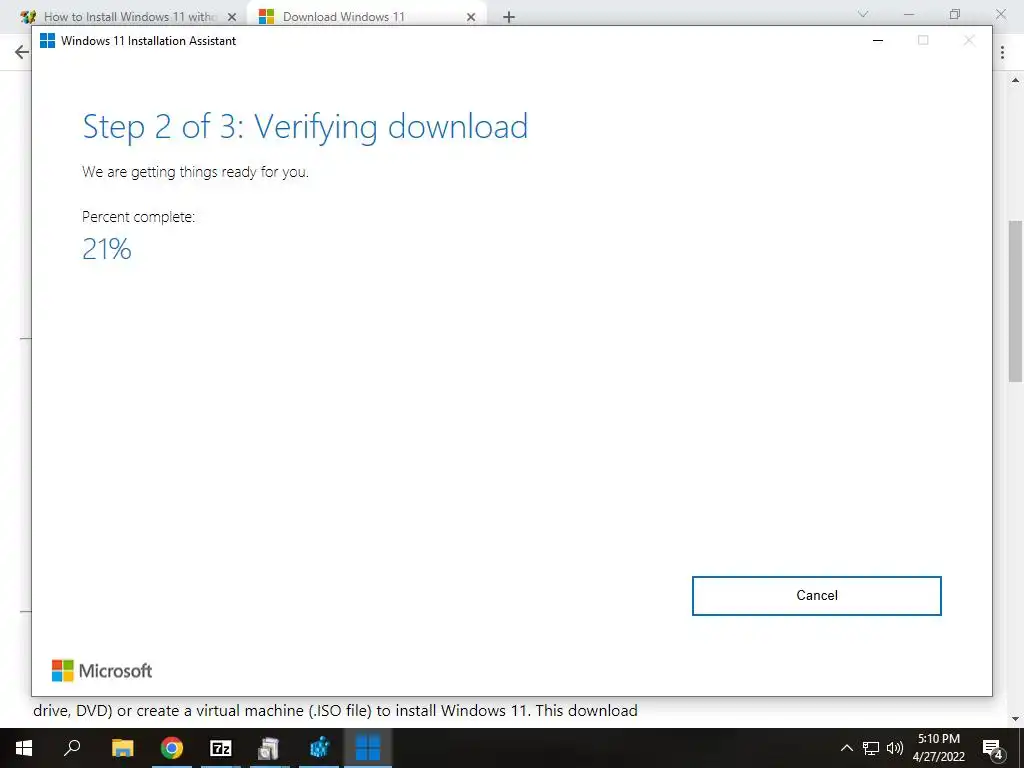1024x768 pixels.
Task: Open a new browser tab
Action: [509, 17]
